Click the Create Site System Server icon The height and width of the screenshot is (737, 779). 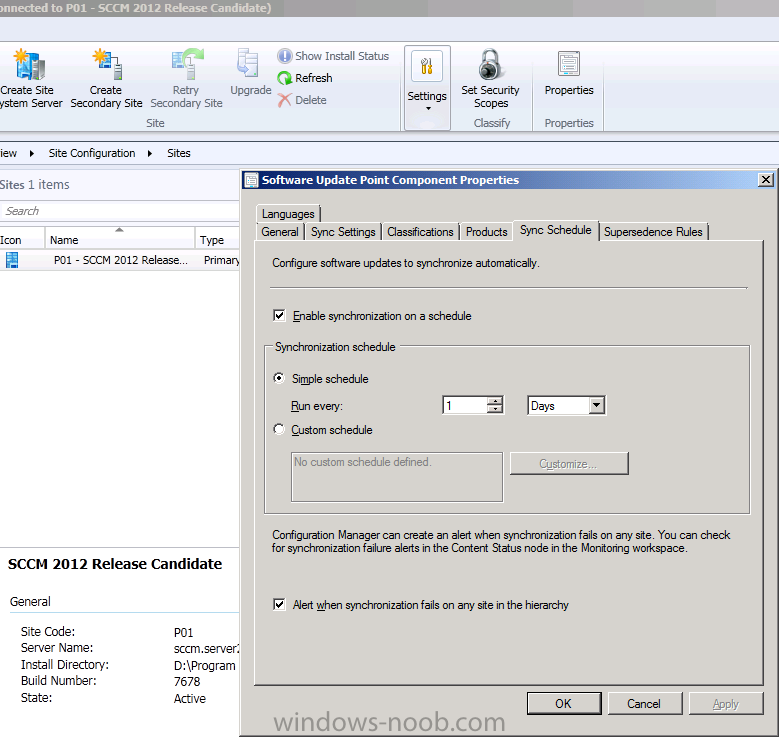30,65
